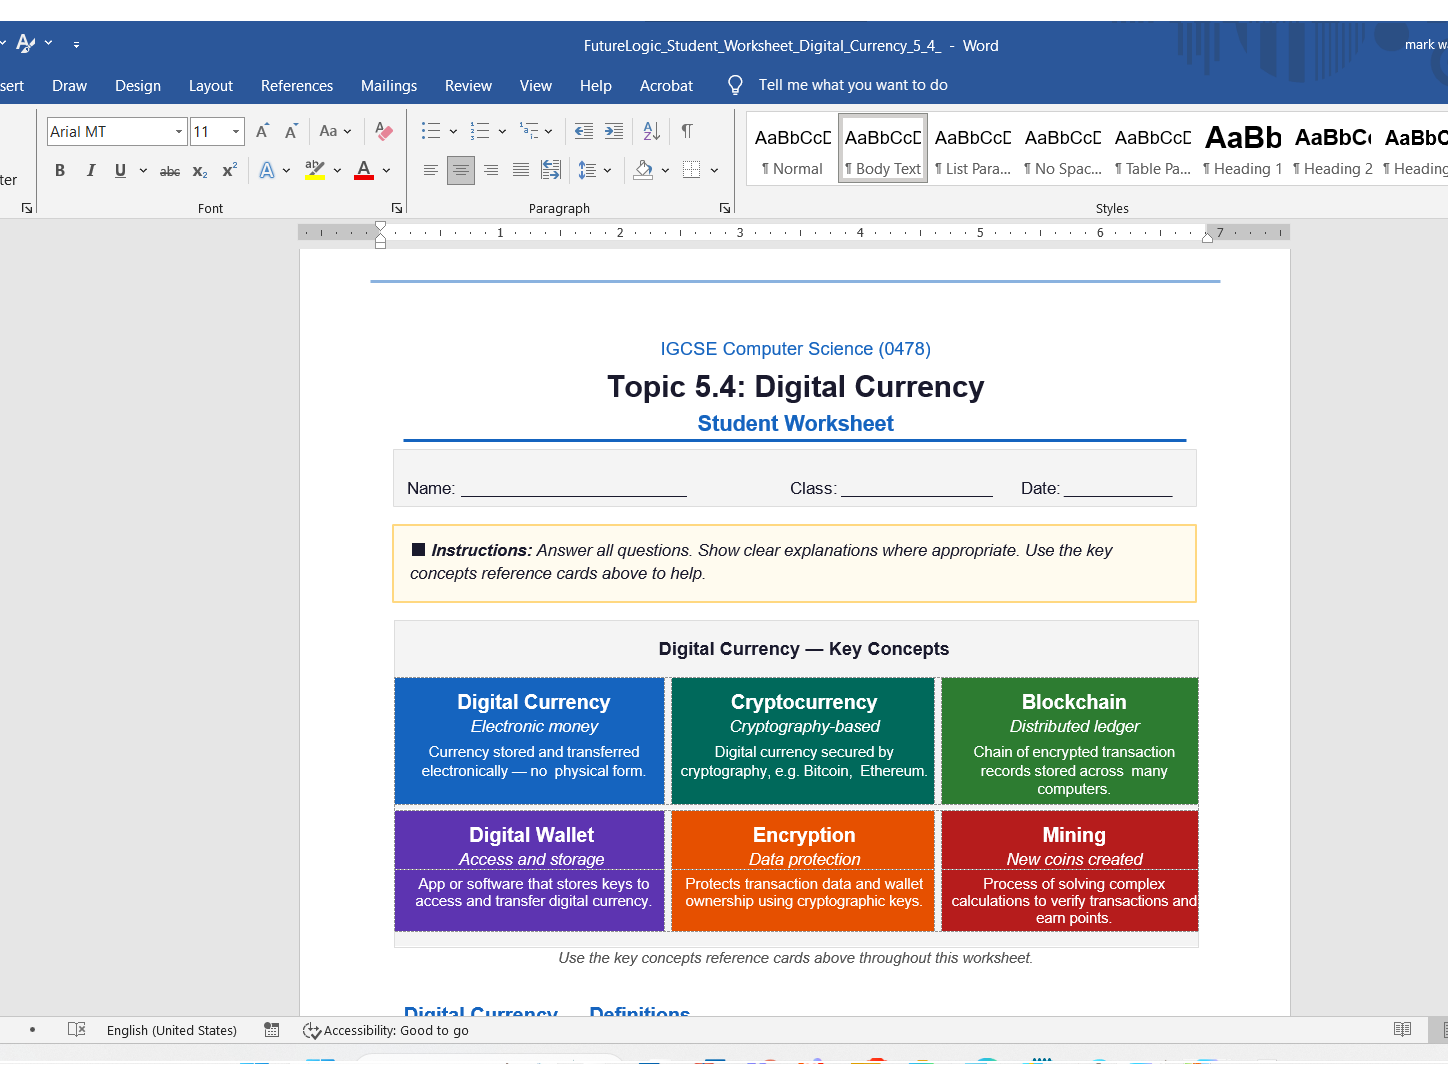This screenshot has width=1448, height=1086.
Task: Apply yellow text highlight color
Action: pyautogui.click(x=315, y=171)
